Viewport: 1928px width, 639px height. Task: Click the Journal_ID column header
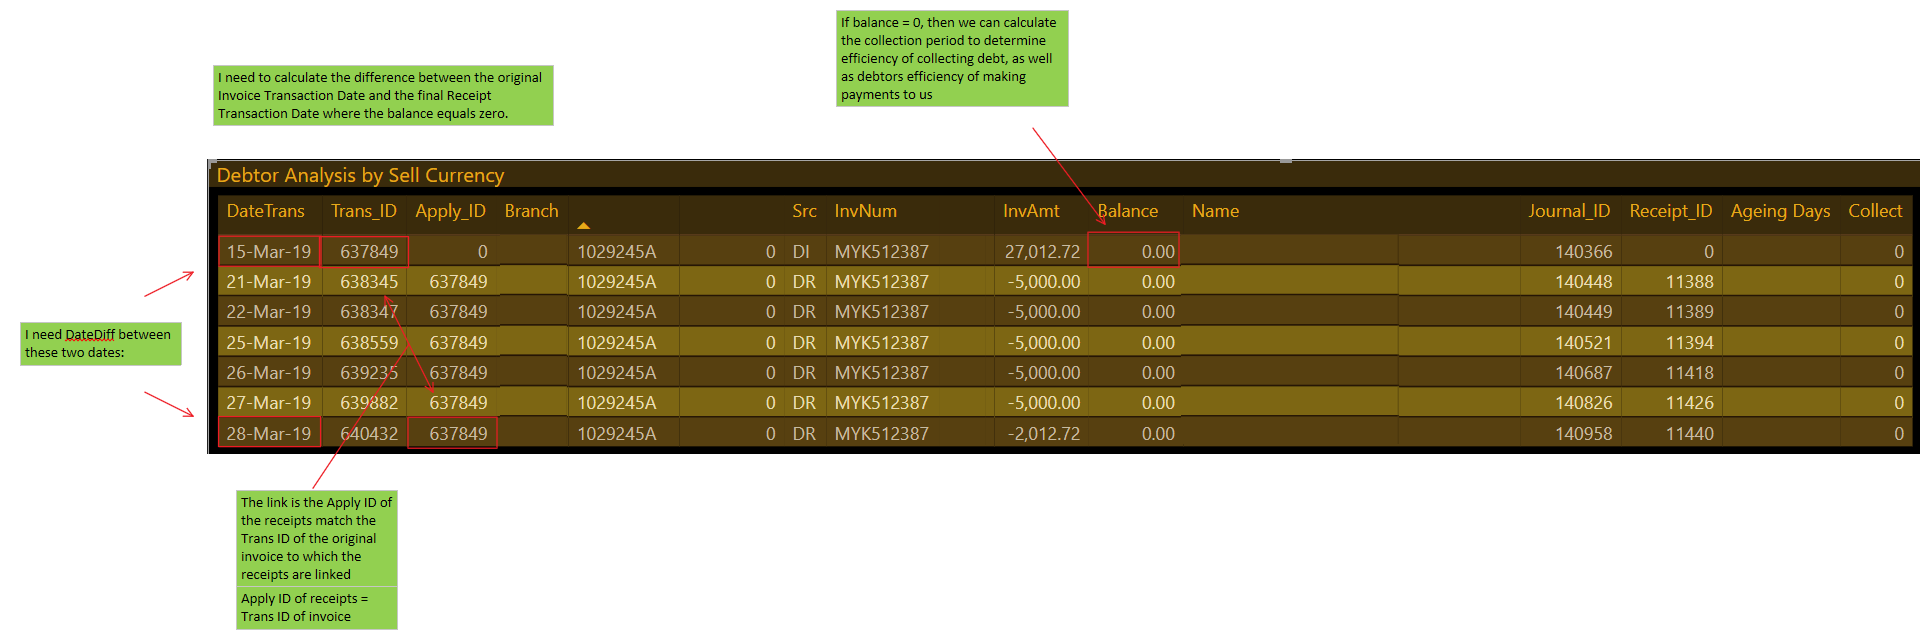click(1569, 211)
